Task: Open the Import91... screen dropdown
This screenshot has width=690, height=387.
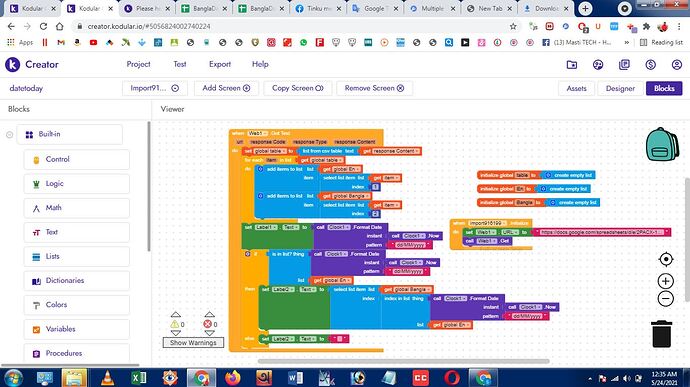Action: 155,88
